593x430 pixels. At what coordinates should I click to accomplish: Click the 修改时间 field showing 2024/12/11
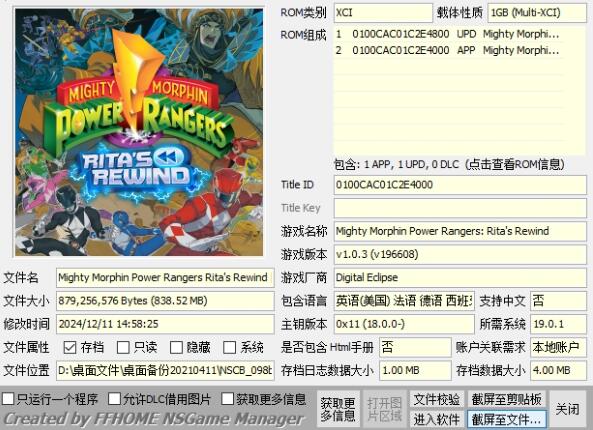tap(165, 324)
